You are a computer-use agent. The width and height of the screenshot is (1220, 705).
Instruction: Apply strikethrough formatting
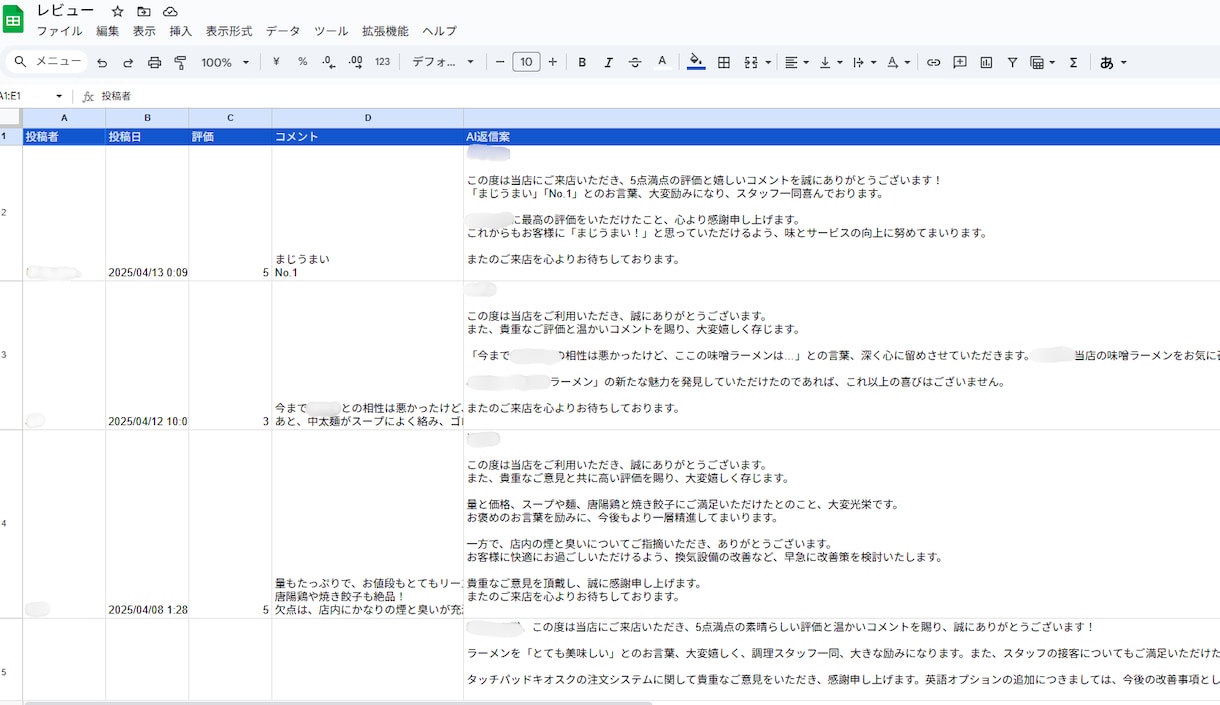635,62
